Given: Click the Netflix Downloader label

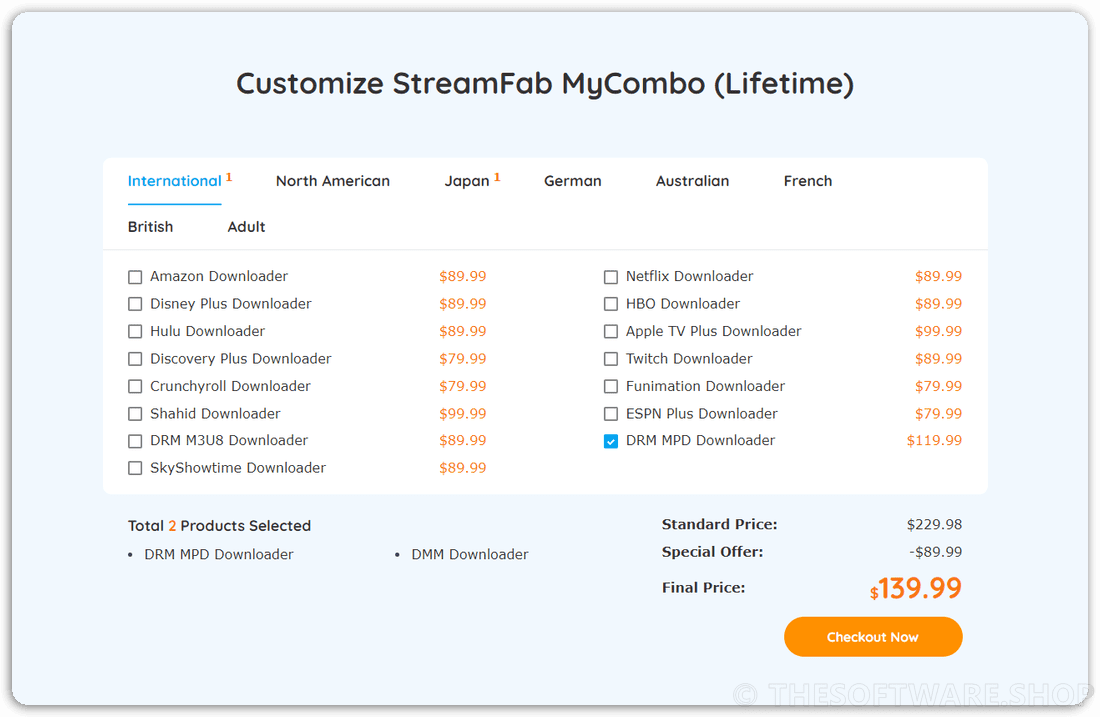Looking at the screenshot, I should [689, 276].
